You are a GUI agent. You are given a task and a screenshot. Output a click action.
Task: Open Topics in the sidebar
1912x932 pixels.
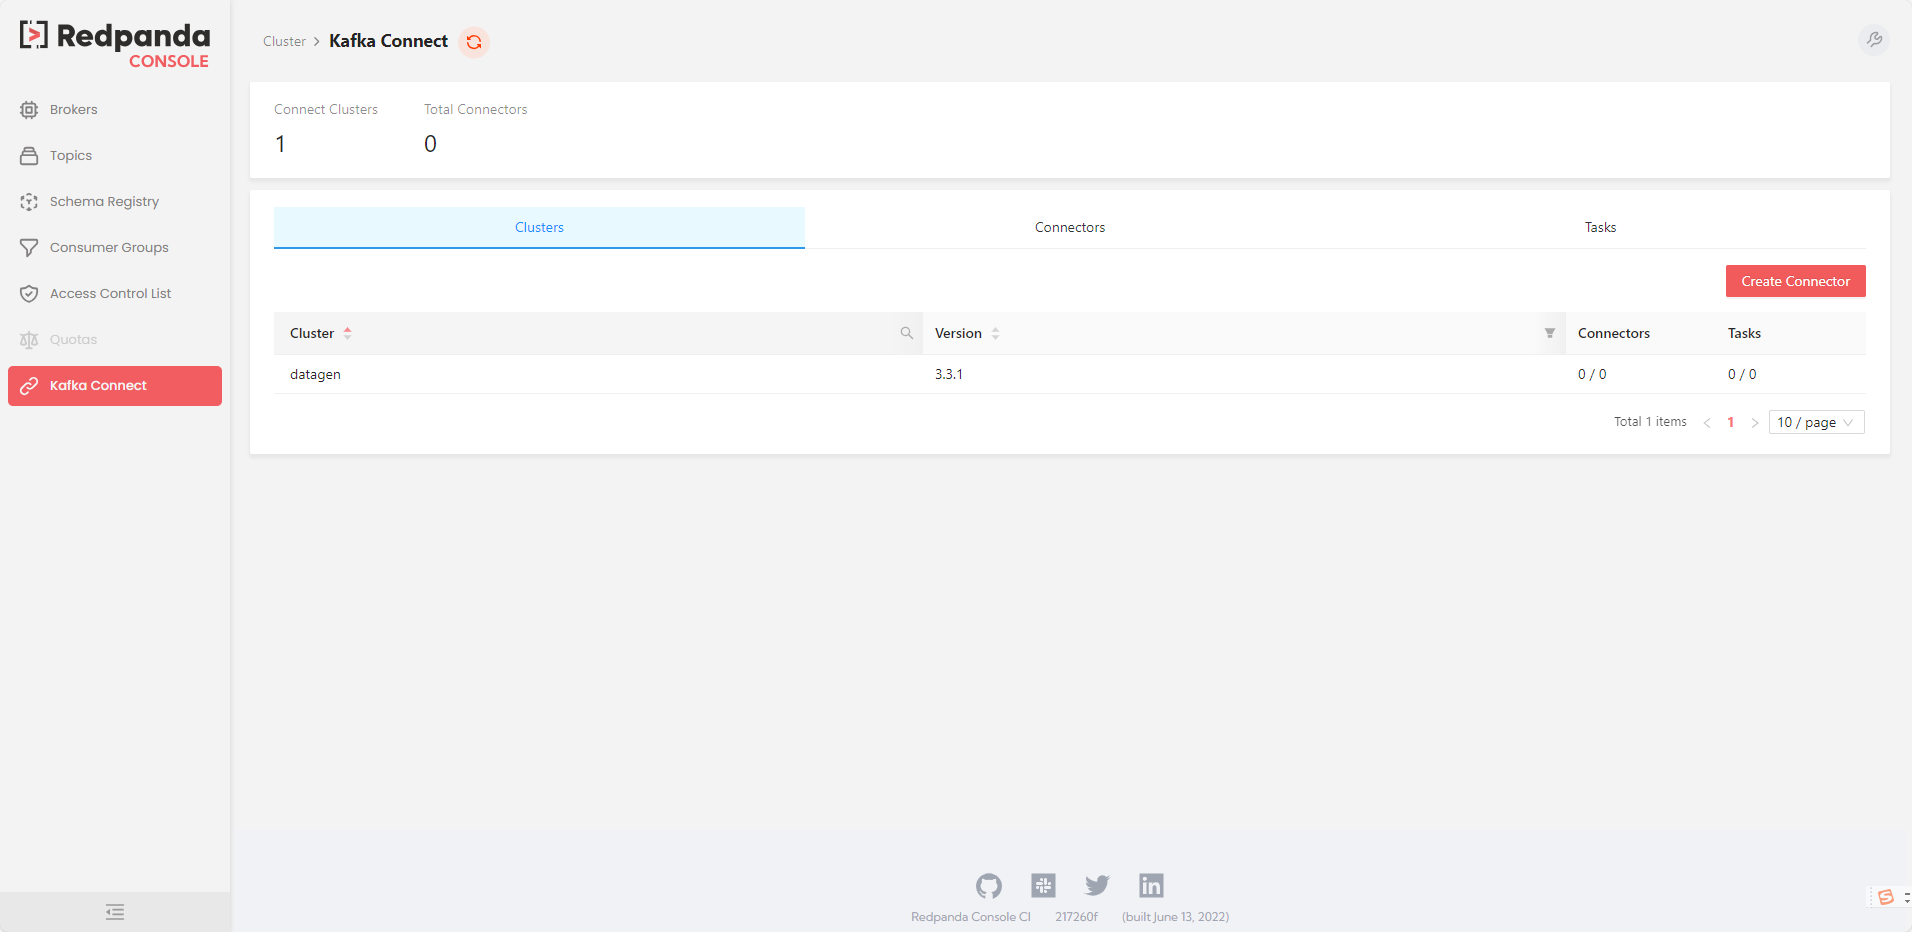coord(115,156)
